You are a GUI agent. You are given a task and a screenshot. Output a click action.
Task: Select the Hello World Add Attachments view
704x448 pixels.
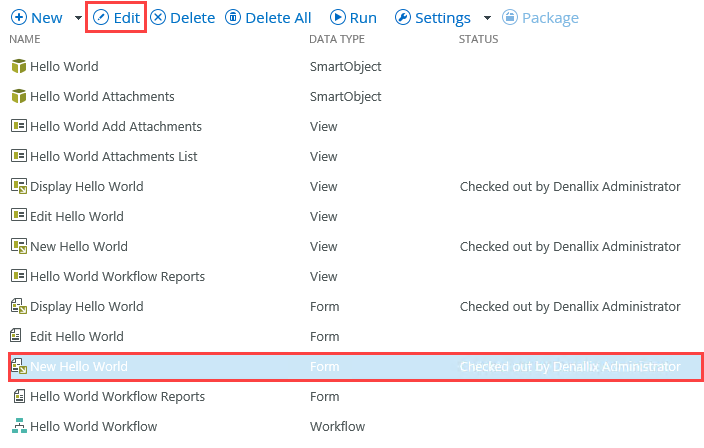pos(116,127)
